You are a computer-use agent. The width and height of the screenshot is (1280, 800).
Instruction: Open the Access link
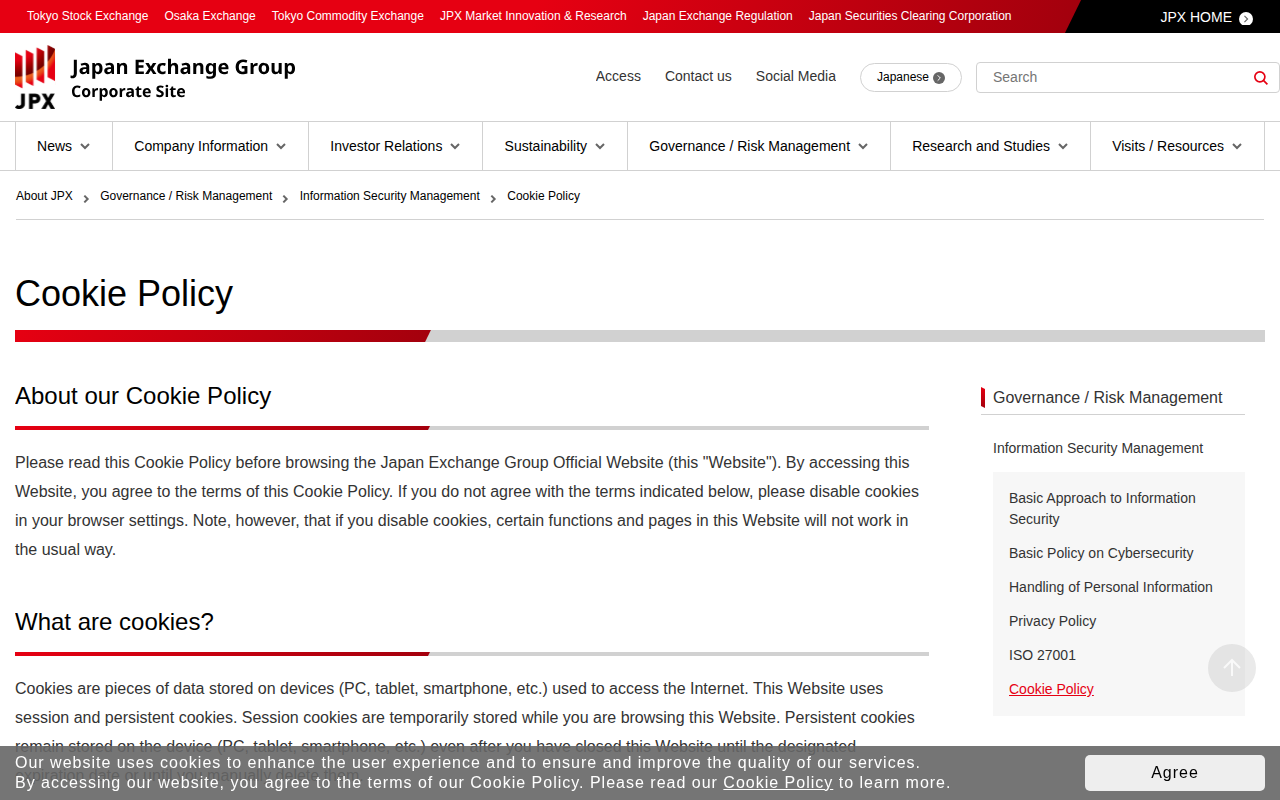(618, 76)
